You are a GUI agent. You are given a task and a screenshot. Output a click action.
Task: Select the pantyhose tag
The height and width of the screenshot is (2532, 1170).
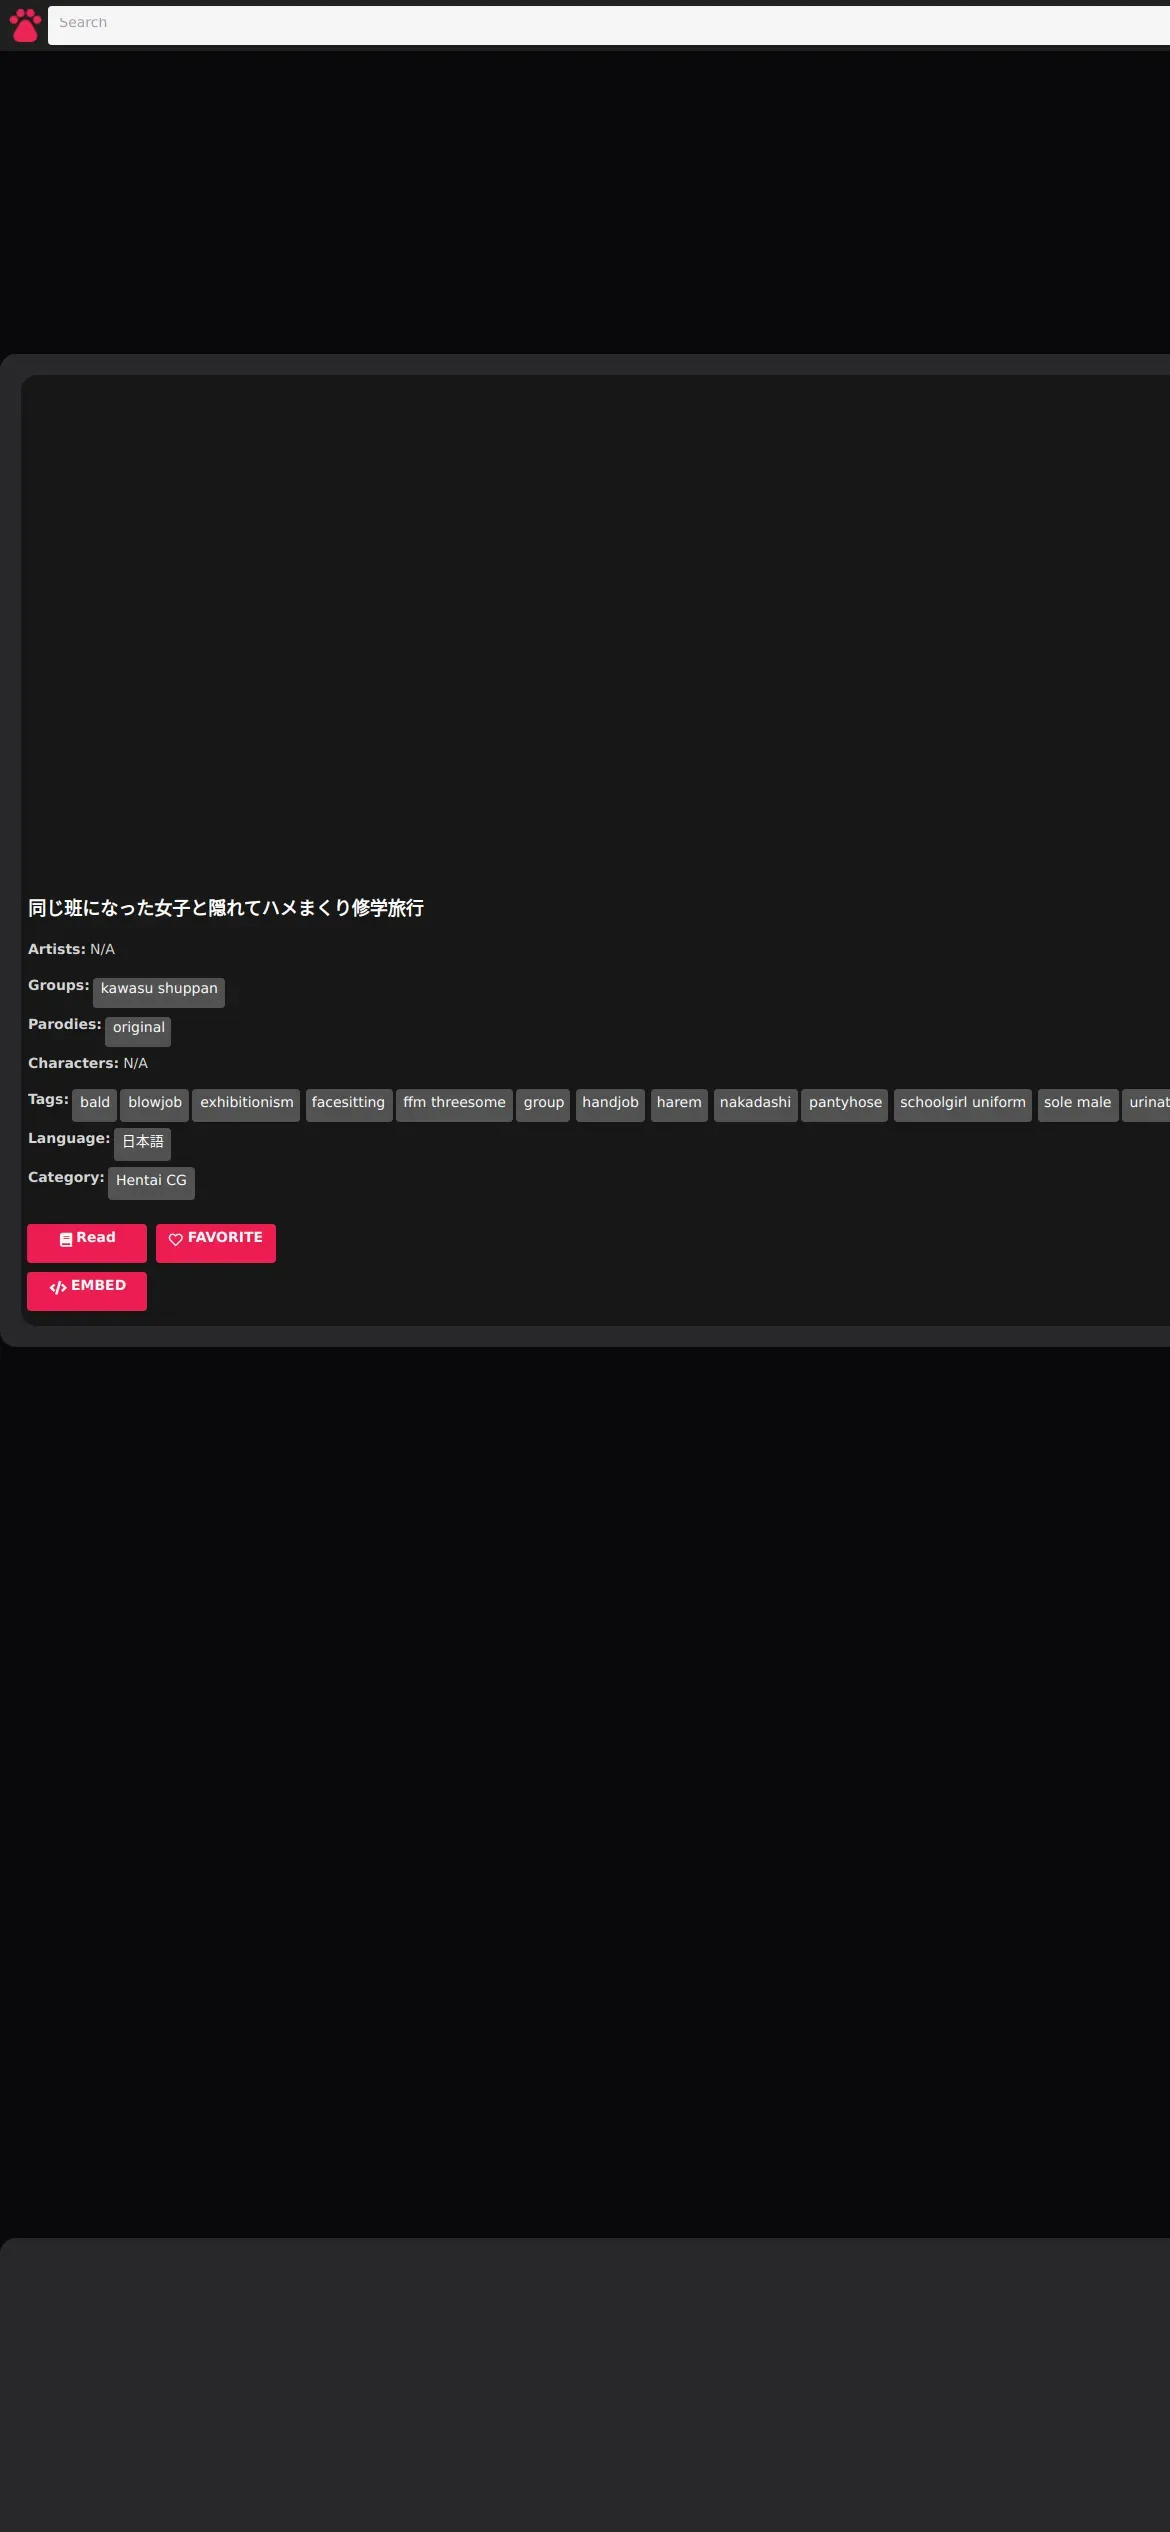[845, 1105]
